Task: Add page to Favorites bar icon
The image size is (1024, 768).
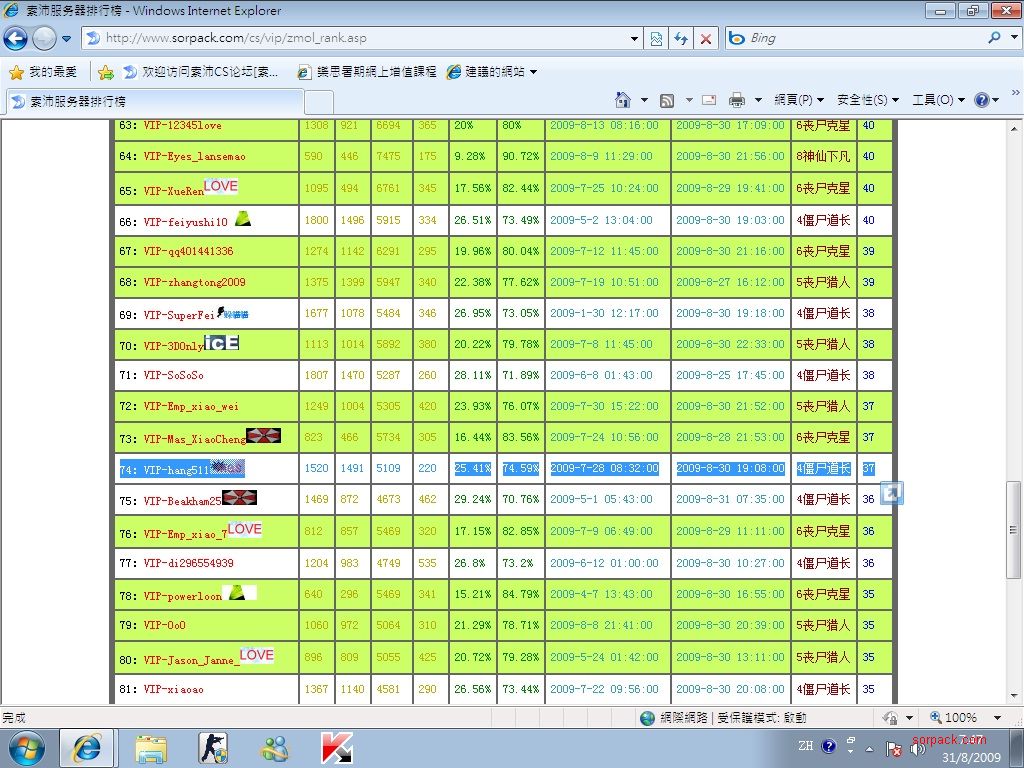Action: point(105,72)
